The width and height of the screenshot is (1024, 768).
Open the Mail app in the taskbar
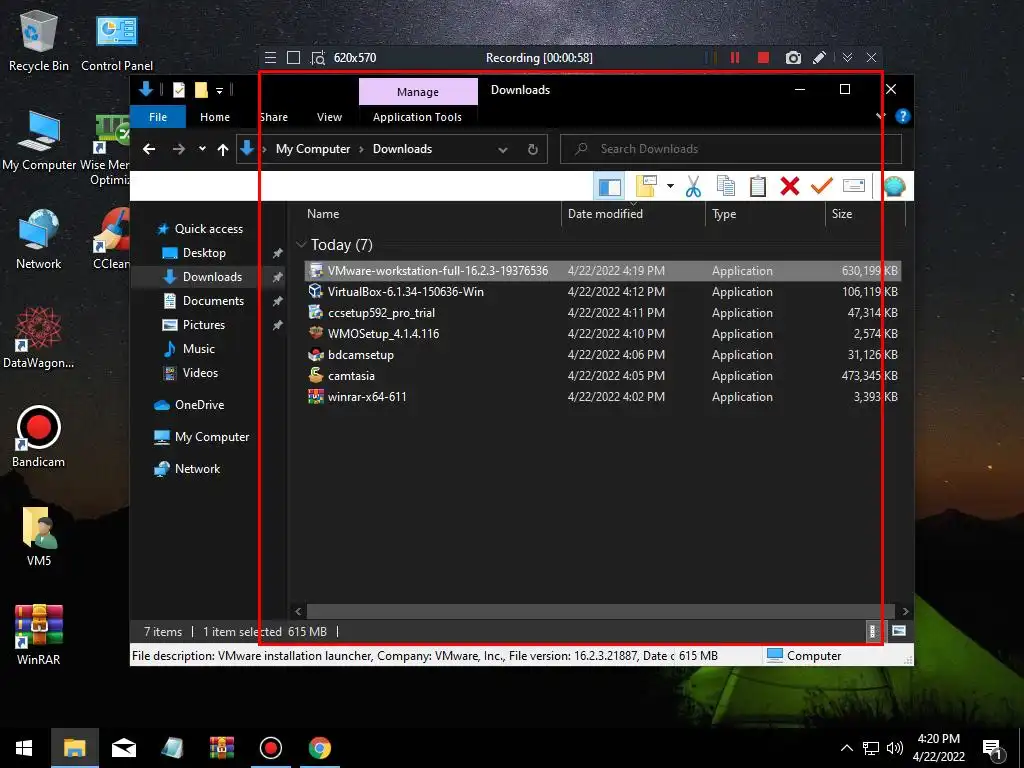tap(123, 748)
